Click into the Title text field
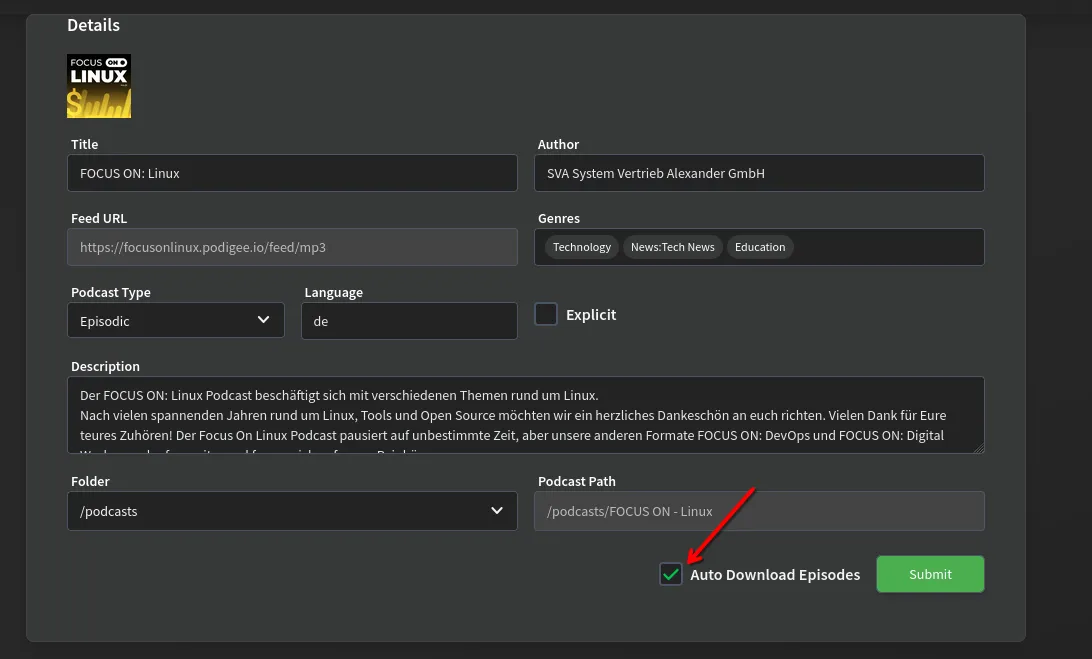The image size is (1092, 659). click(x=292, y=173)
